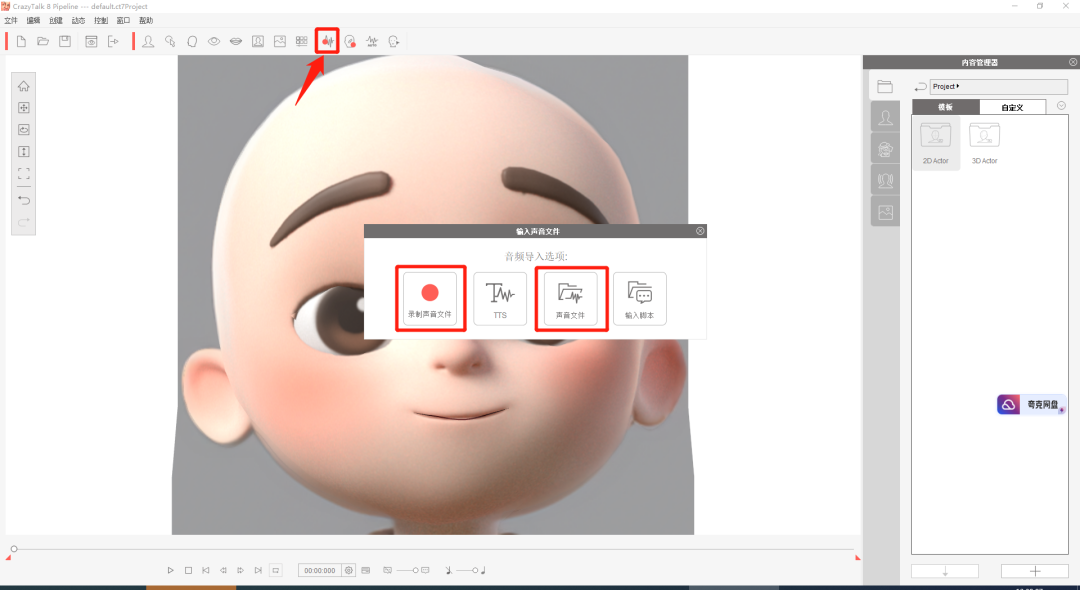Screen dimensions: 1080x590
Task: Step to next frame
Action: click(240, 570)
